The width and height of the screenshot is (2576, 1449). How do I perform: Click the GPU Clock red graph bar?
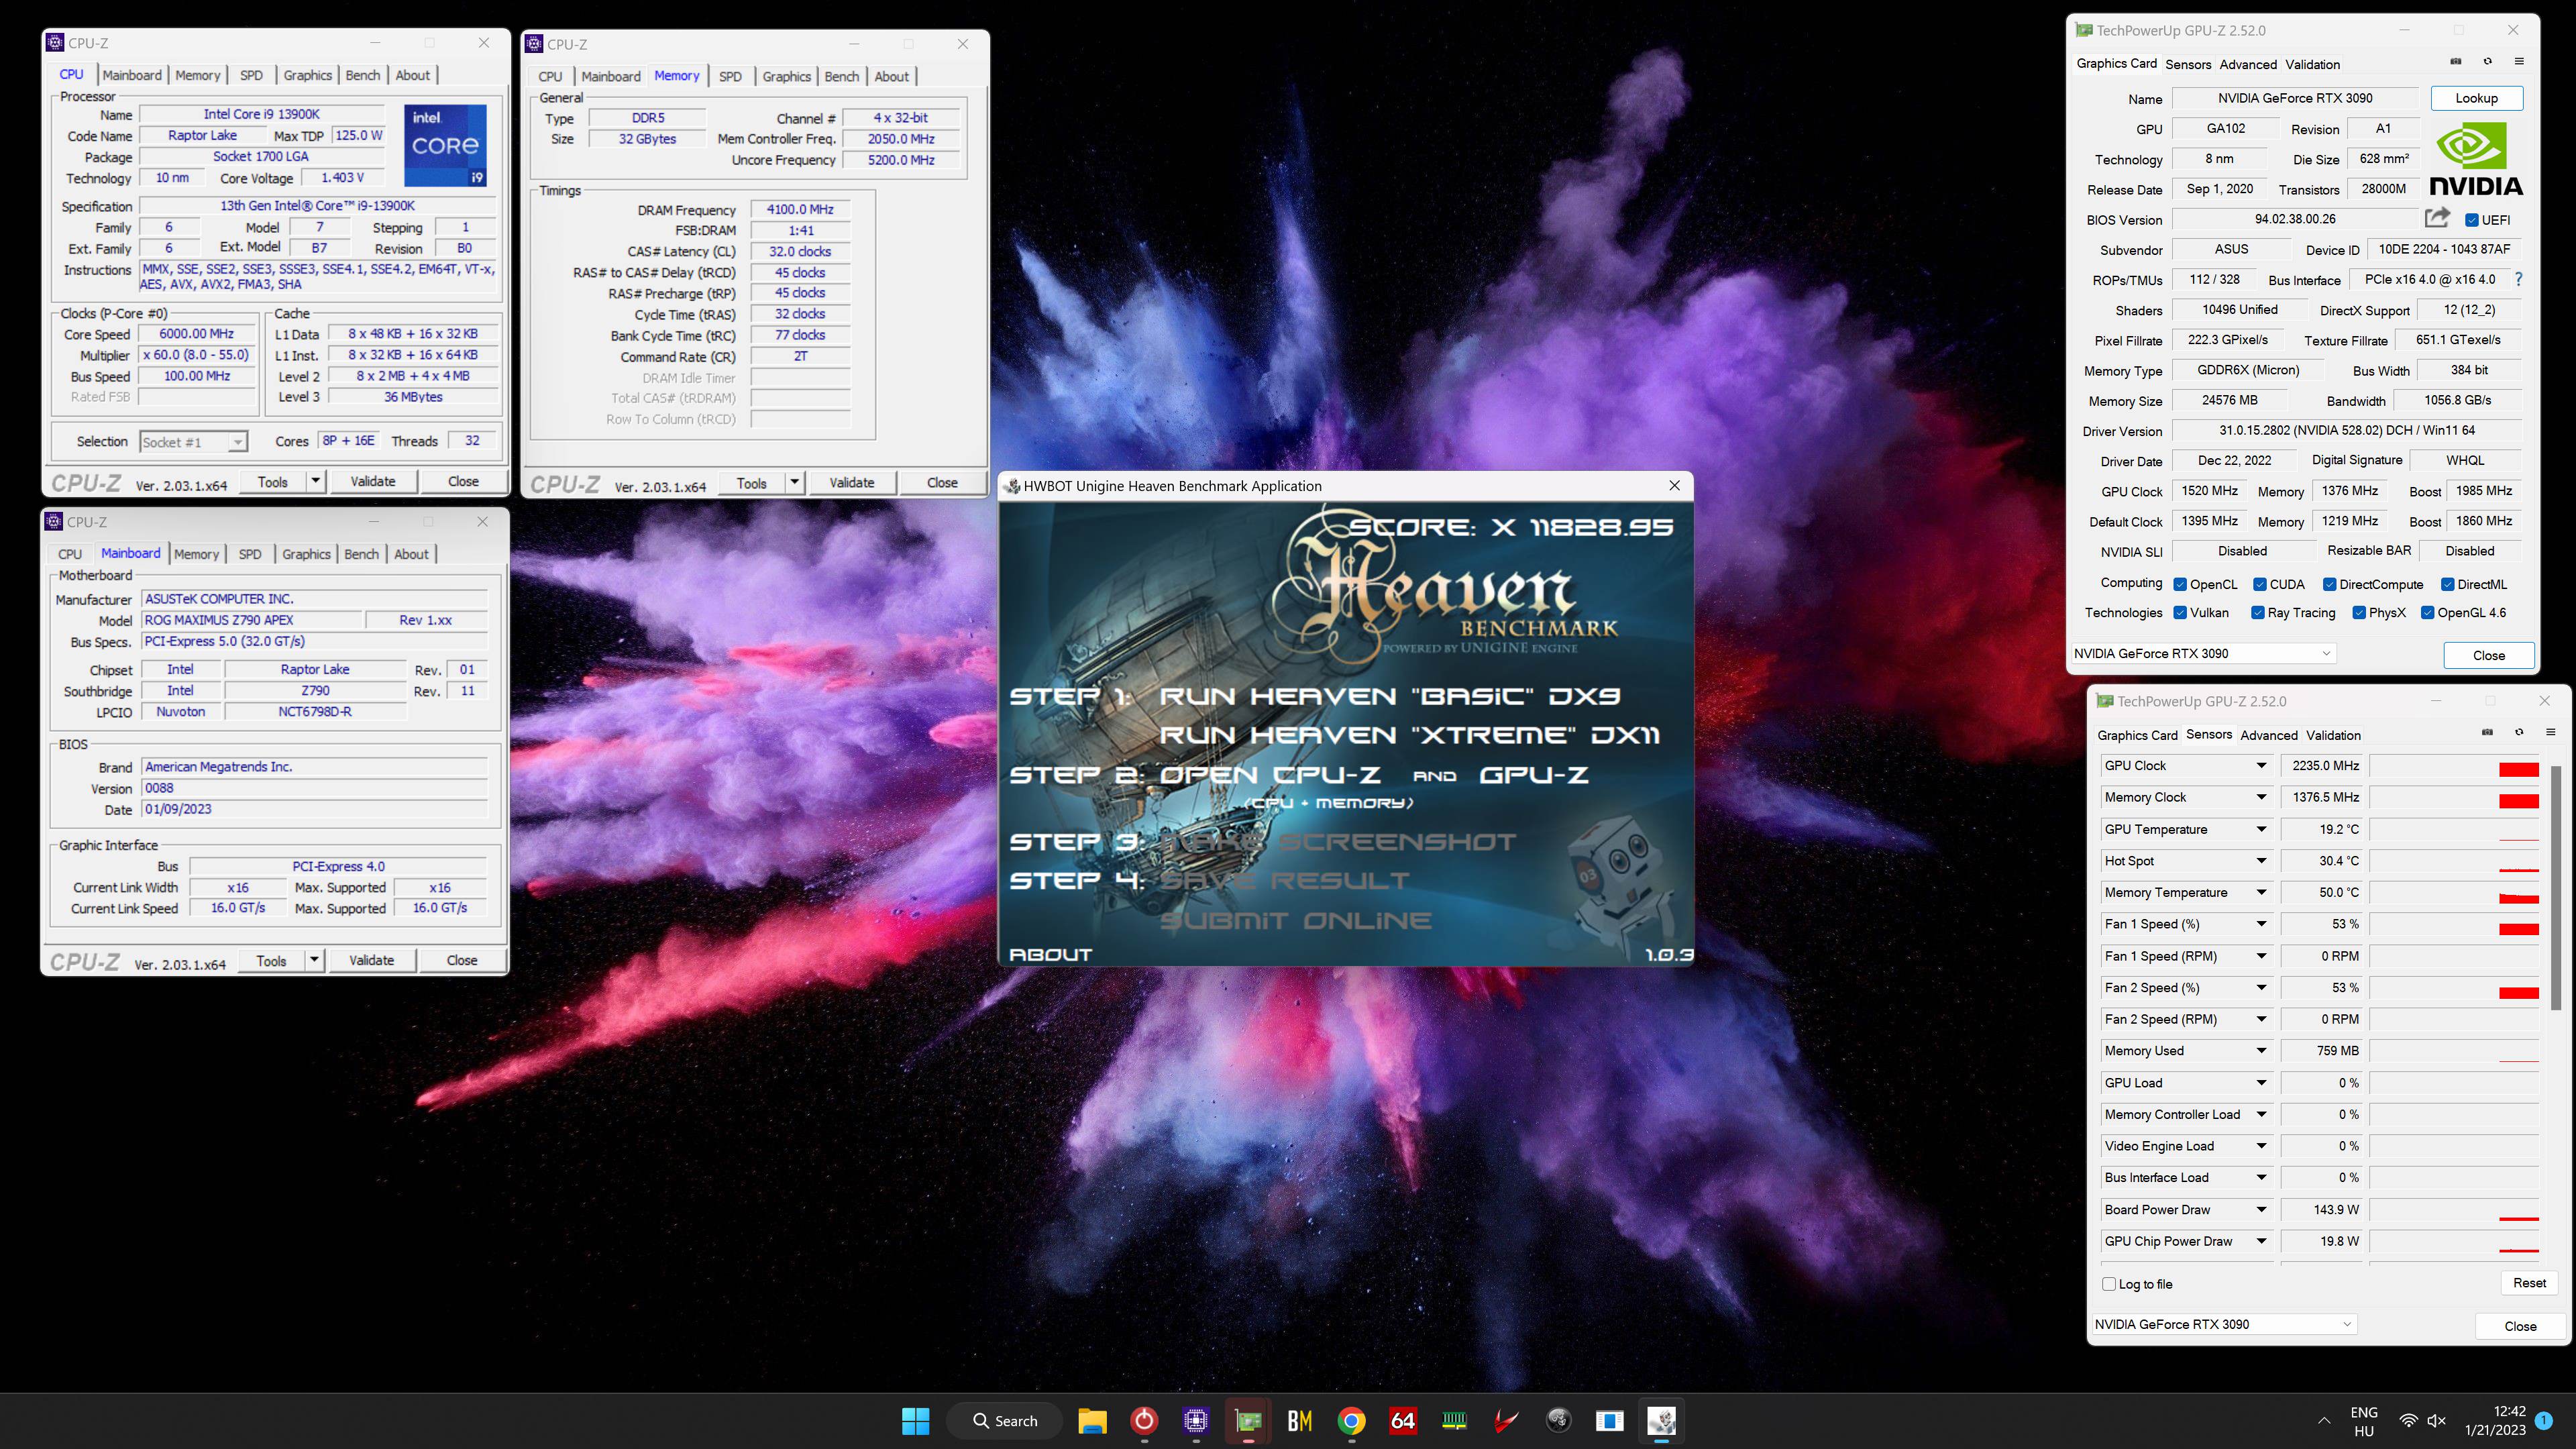coord(2518,769)
